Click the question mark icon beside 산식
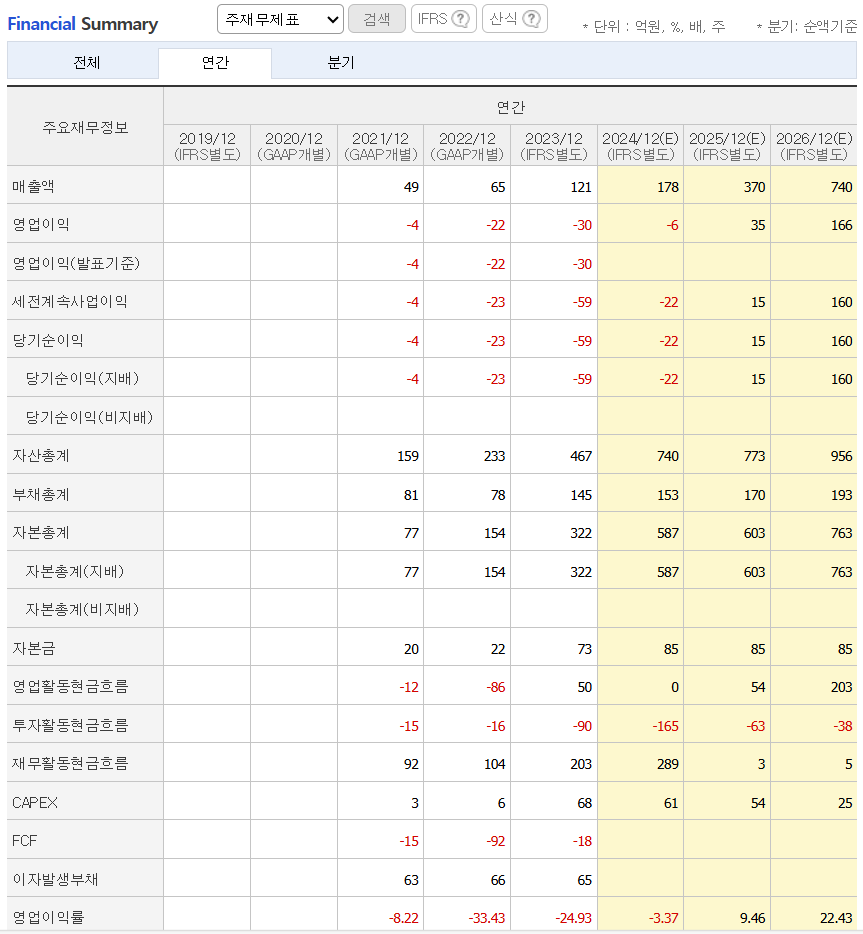Image resolution: width=863 pixels, height=934 pixels. tap(531, 19)
